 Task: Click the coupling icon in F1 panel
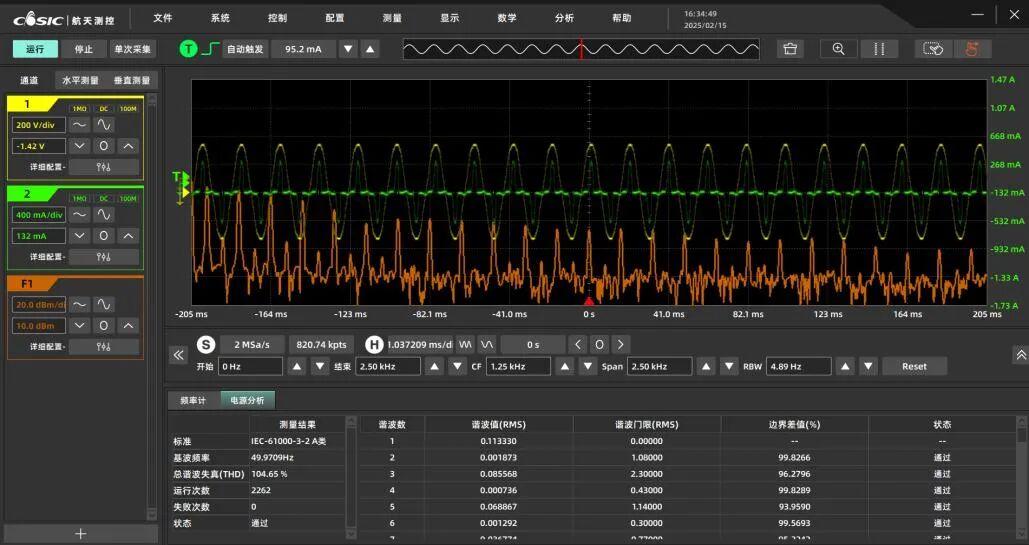(79, 304)
